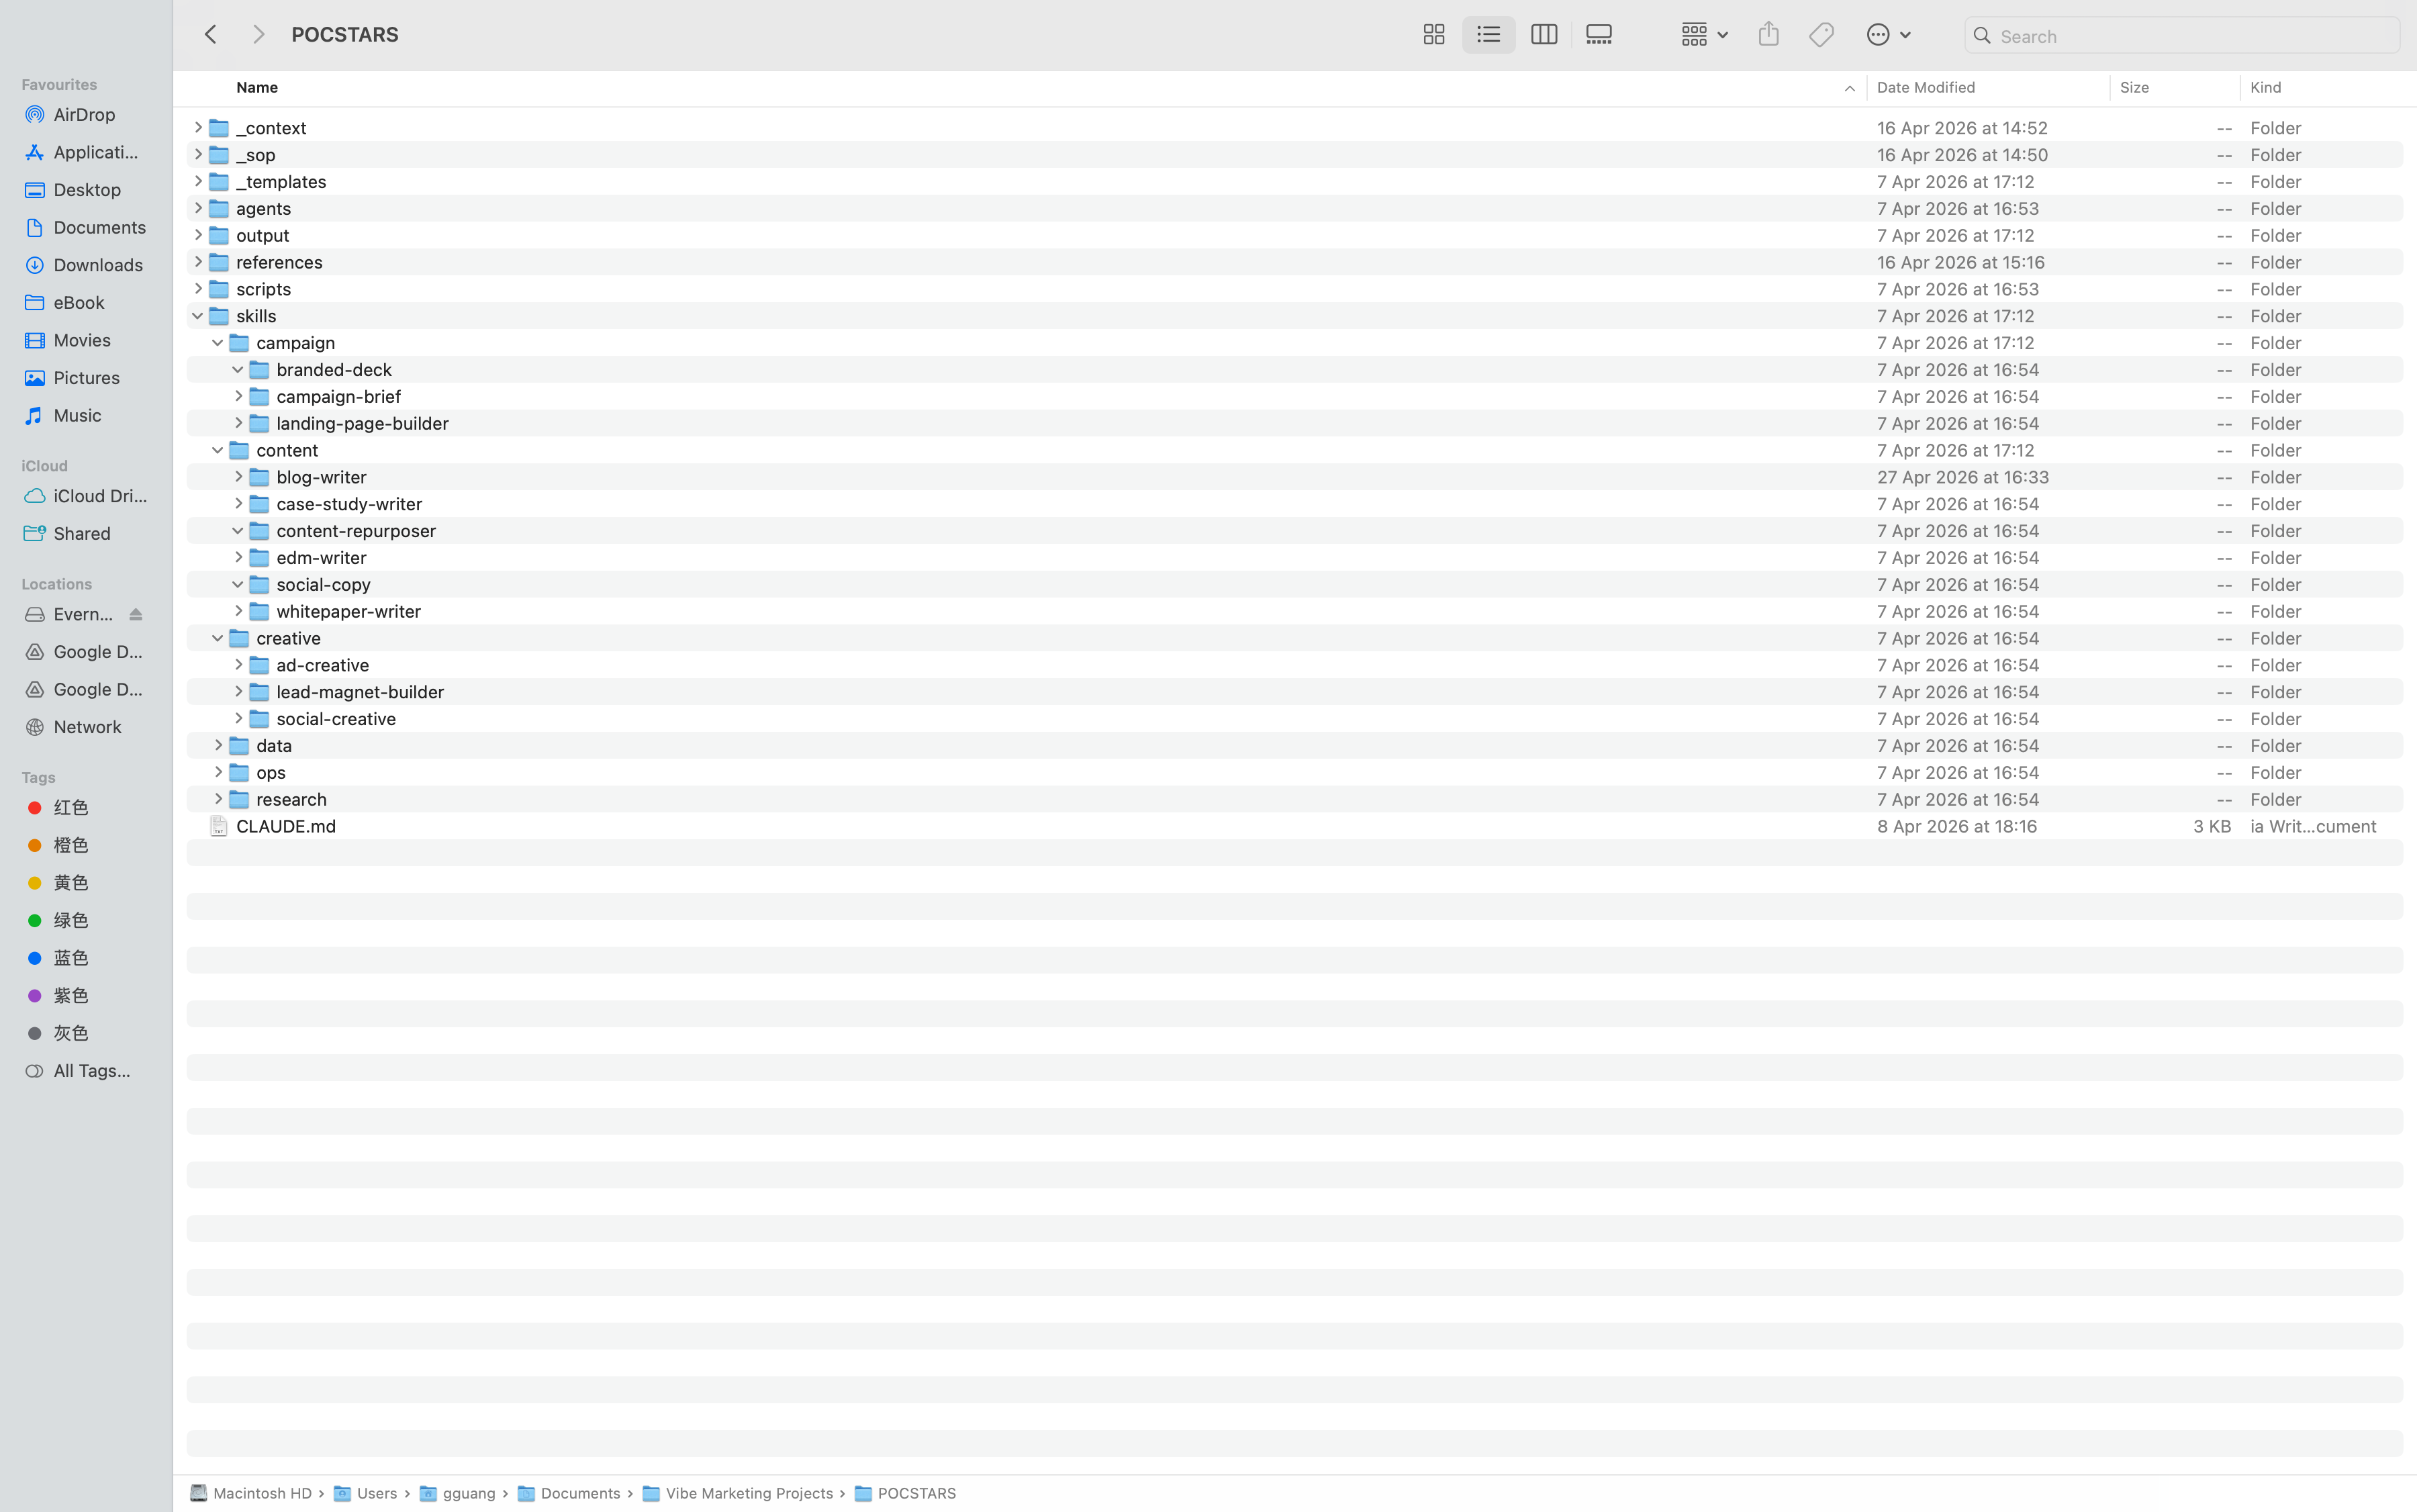Select the landing-page-builder folder row

[1294, 423]
